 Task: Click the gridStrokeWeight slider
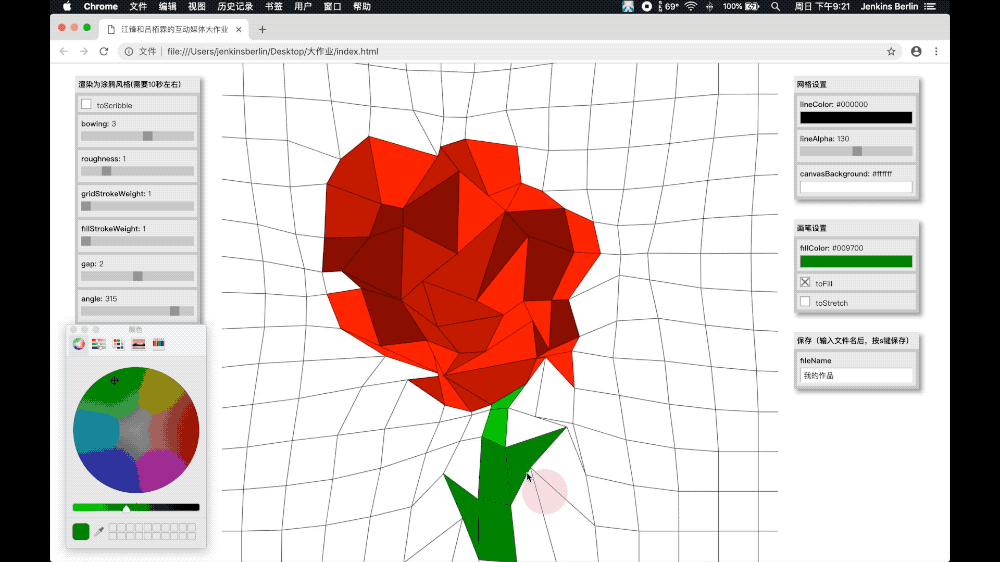[137, 206]
